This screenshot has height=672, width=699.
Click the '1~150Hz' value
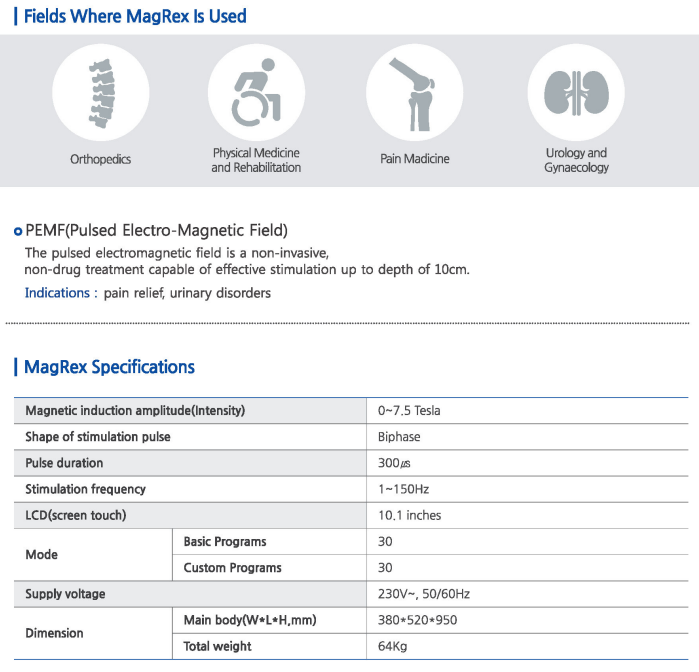403,490
